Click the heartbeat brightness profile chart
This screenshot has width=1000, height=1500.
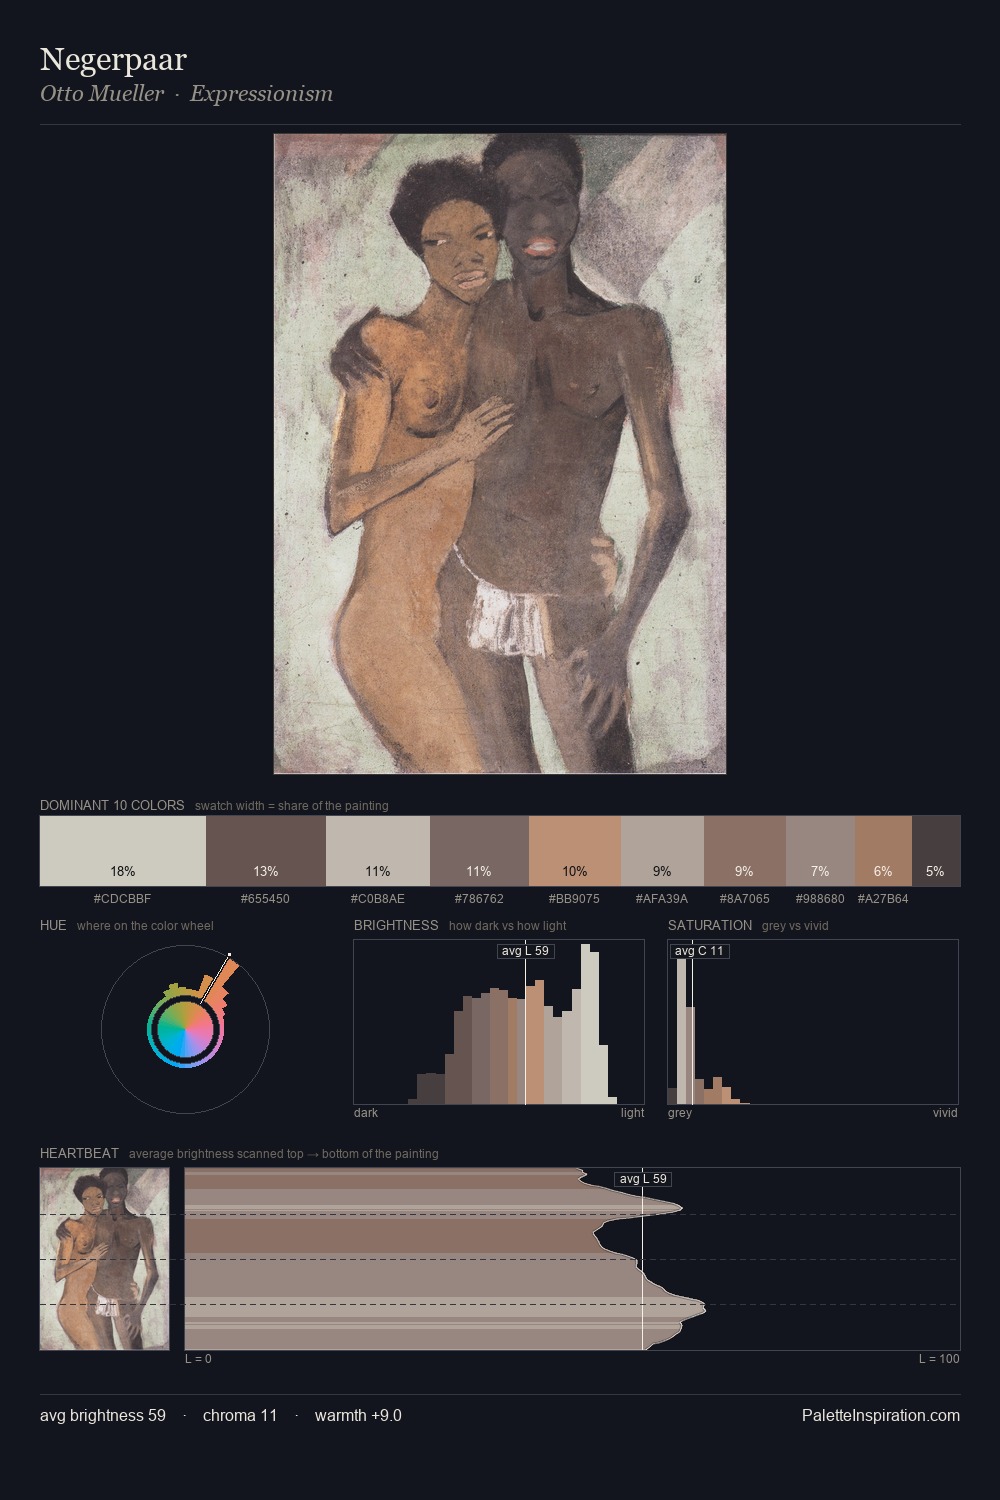(x=572, y=1259)
